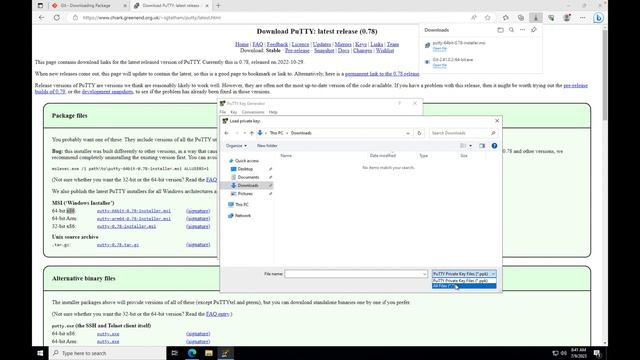Screen dimensions: 640x360
Task: Follow the Home link on PuTTY page
Action: pos(242,44)
